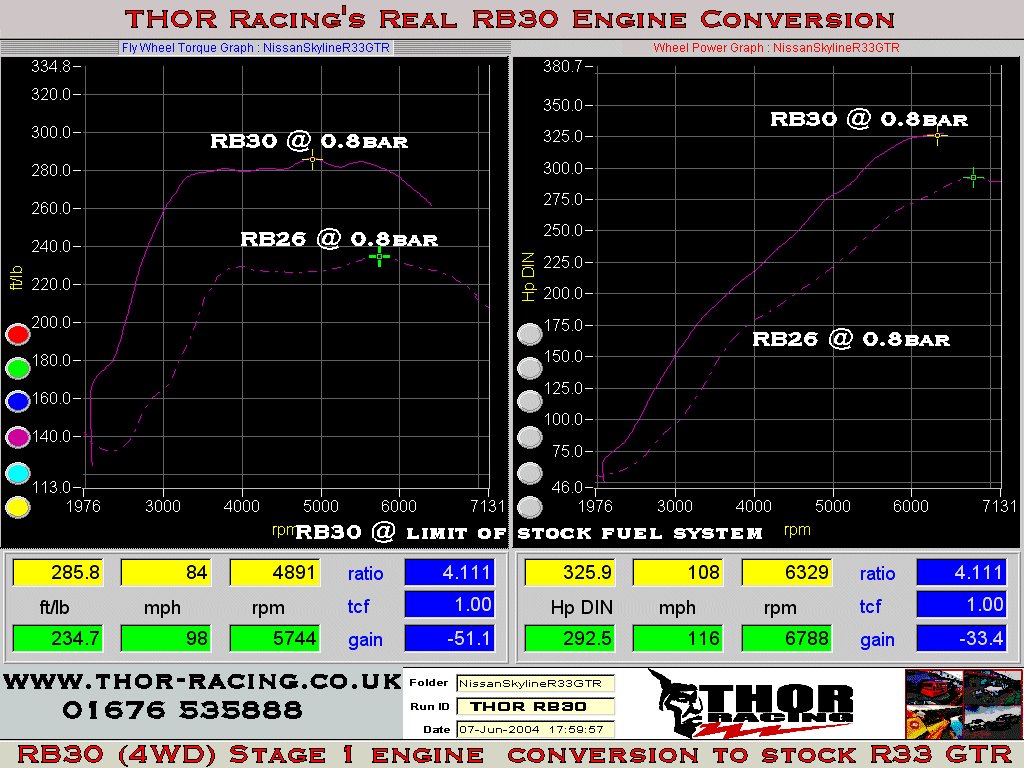
Task: Select the RB30 marker on the torque curve
Action: [x=313, y=159]
